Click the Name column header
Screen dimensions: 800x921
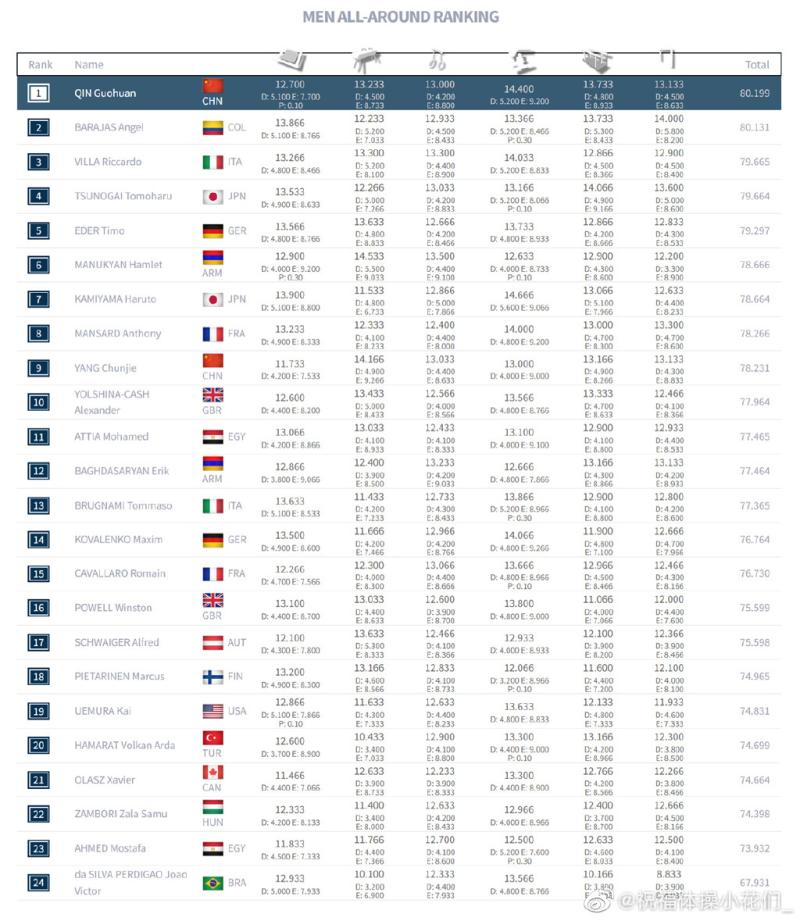pos(89,65)
